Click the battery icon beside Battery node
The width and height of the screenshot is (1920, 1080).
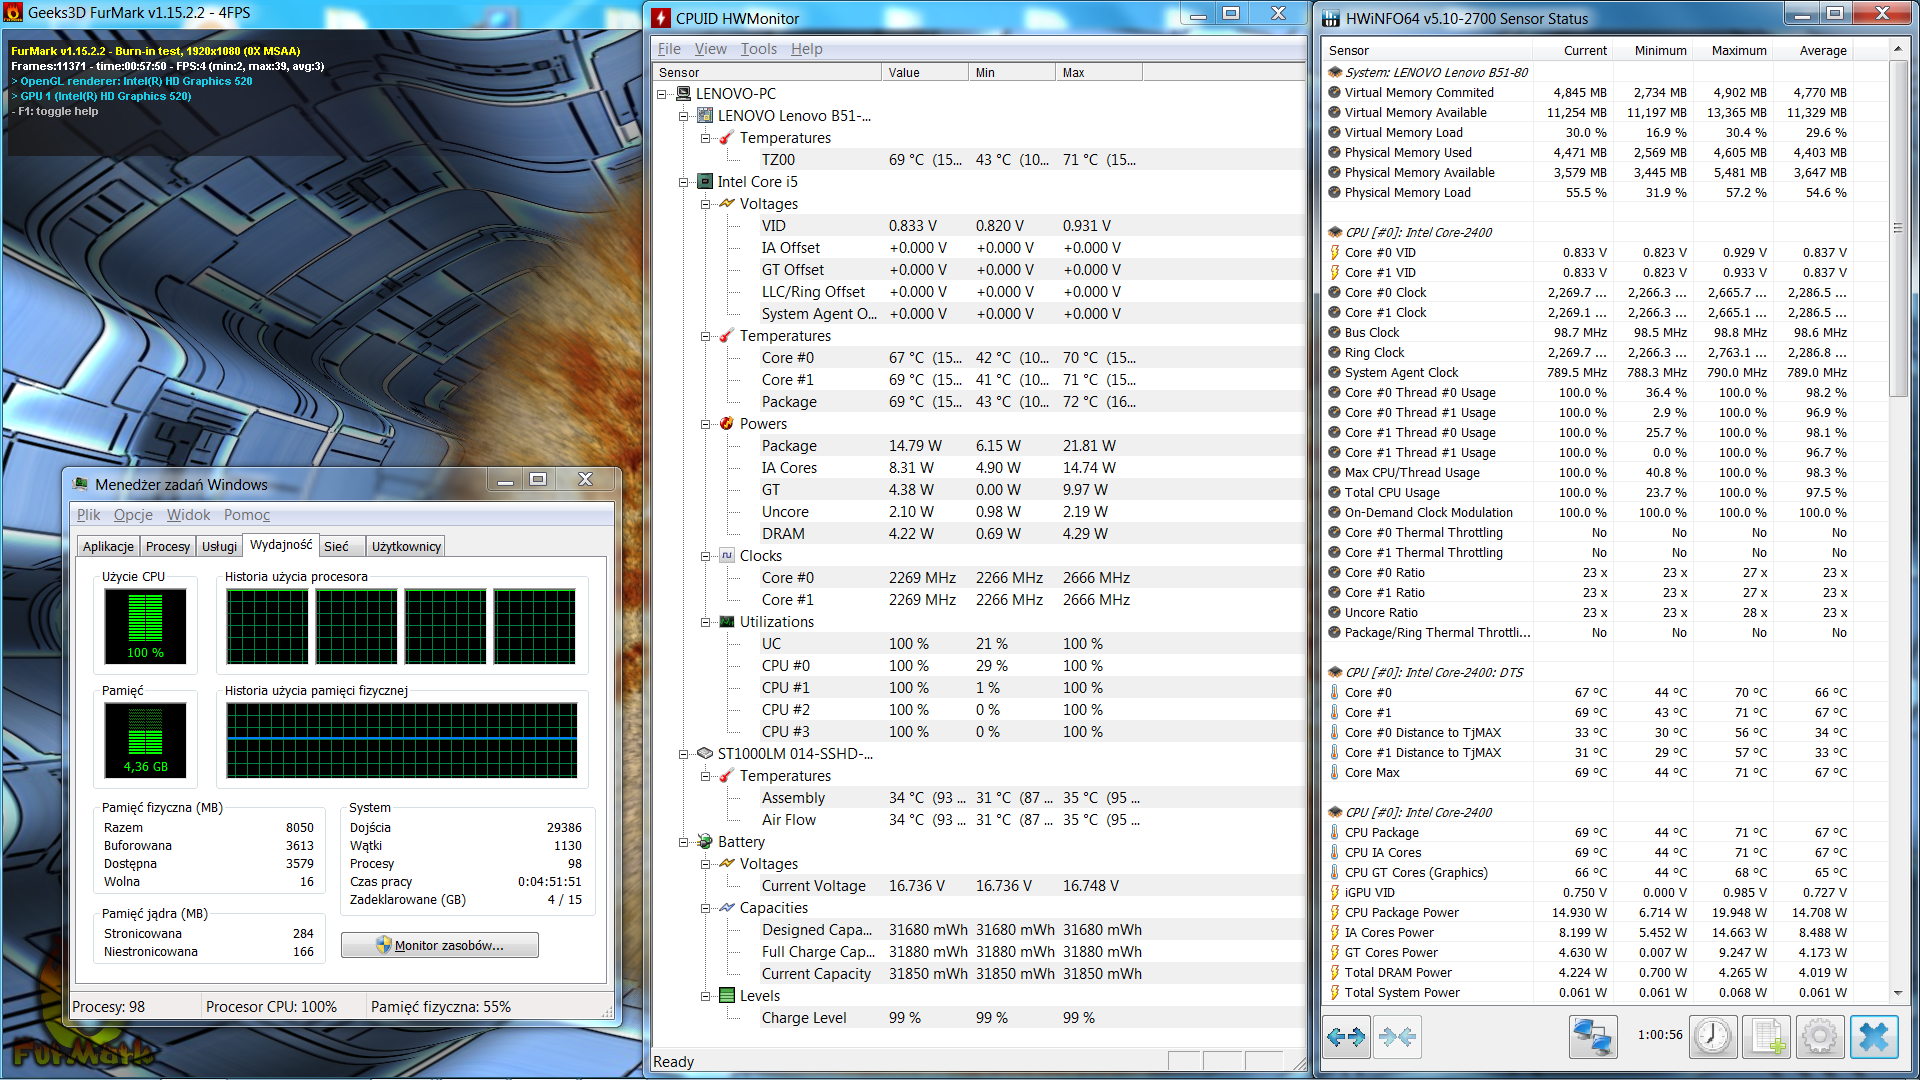click(706, 842)
